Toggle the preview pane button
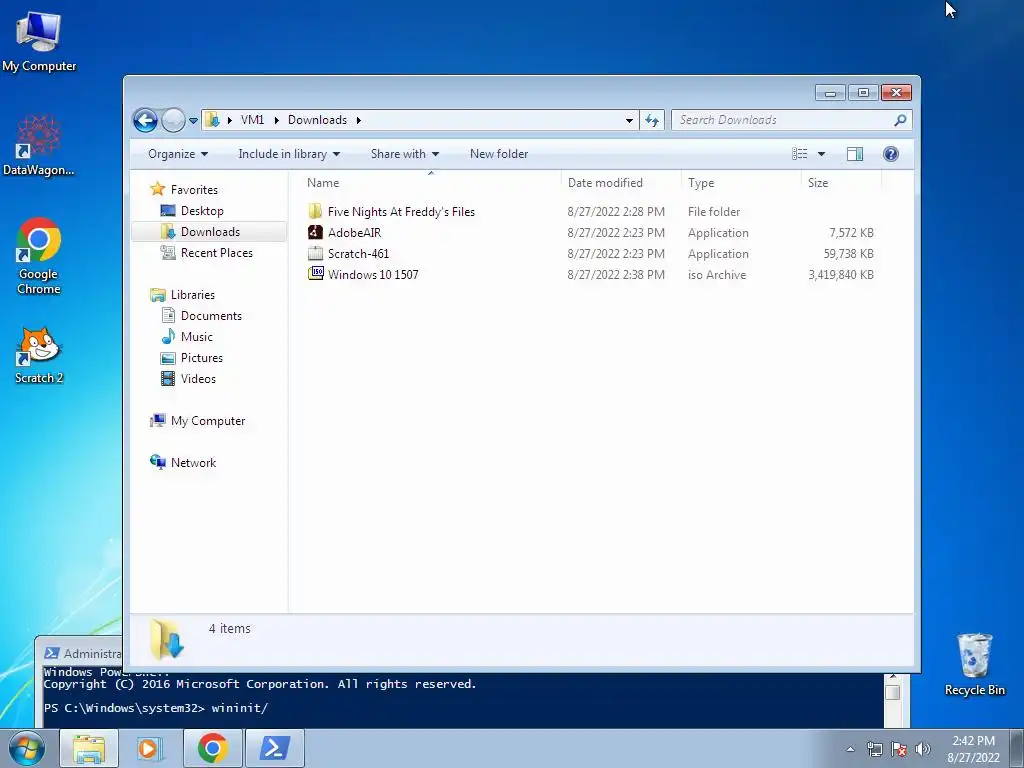This screenshot has height=768, width=1024. 855,154
